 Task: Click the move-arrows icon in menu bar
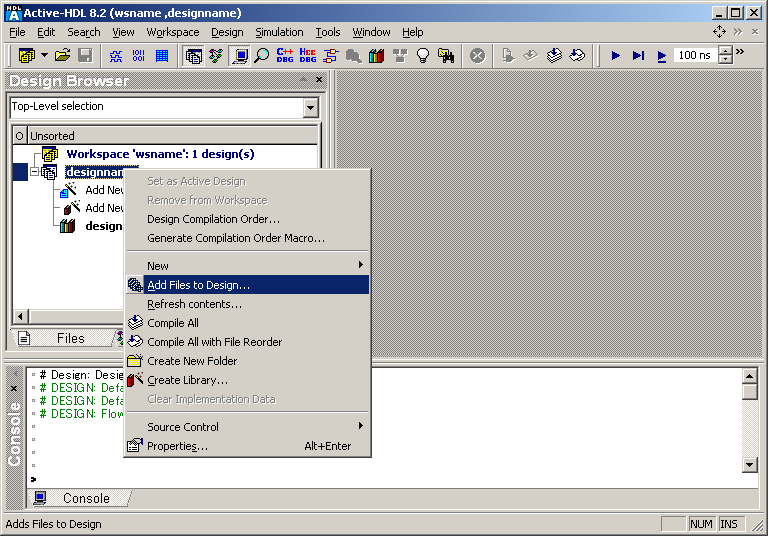(x=719, y=32)
